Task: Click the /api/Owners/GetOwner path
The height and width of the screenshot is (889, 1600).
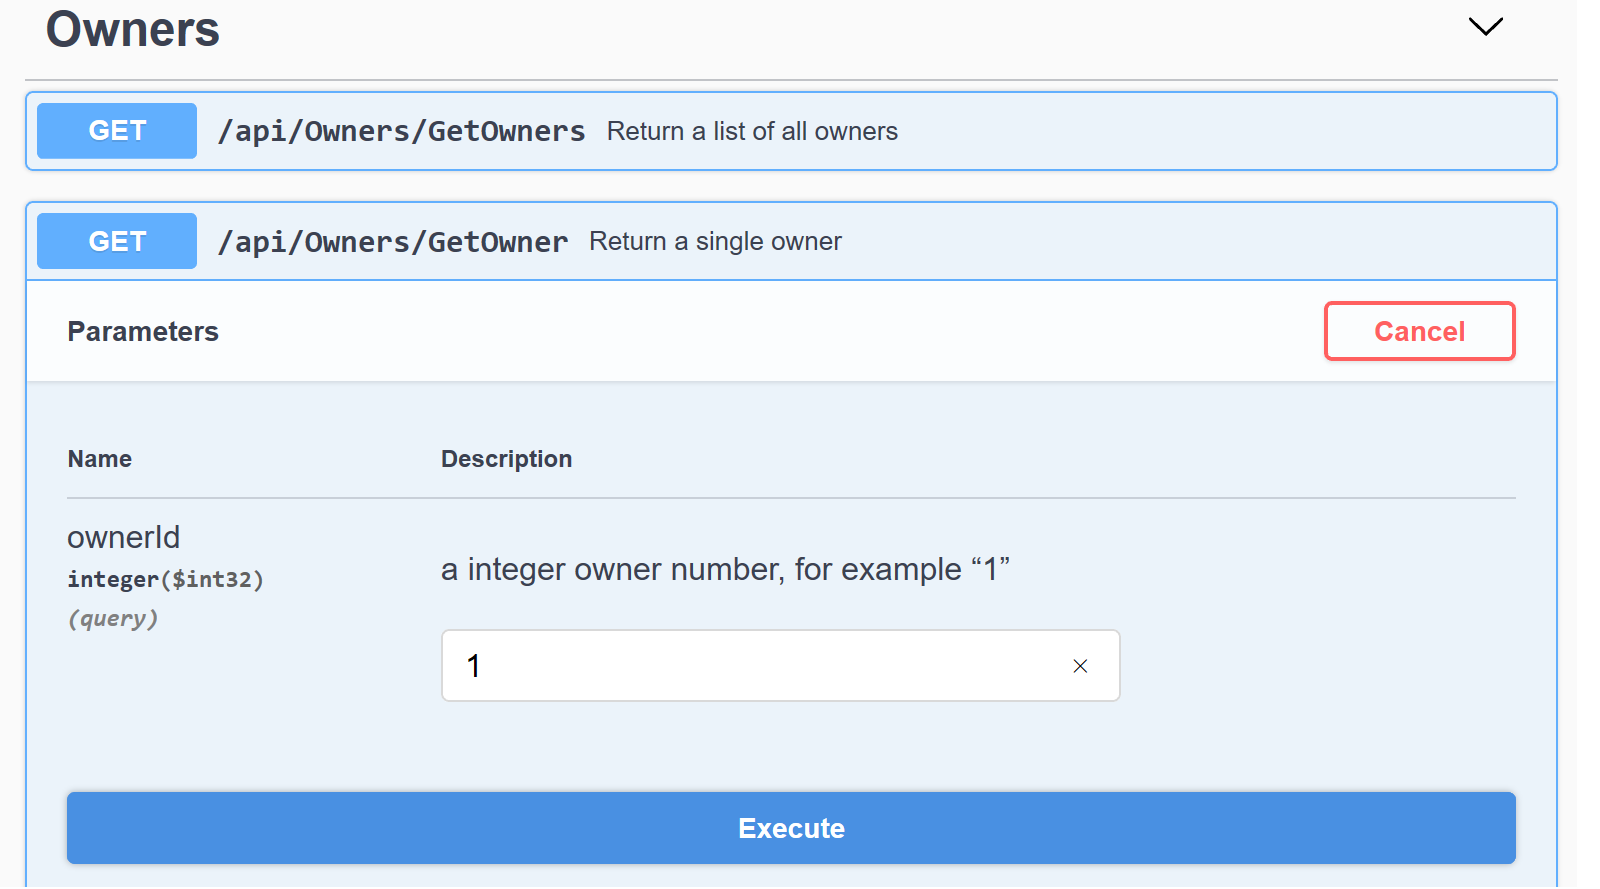Action: [x=393, y=242]
